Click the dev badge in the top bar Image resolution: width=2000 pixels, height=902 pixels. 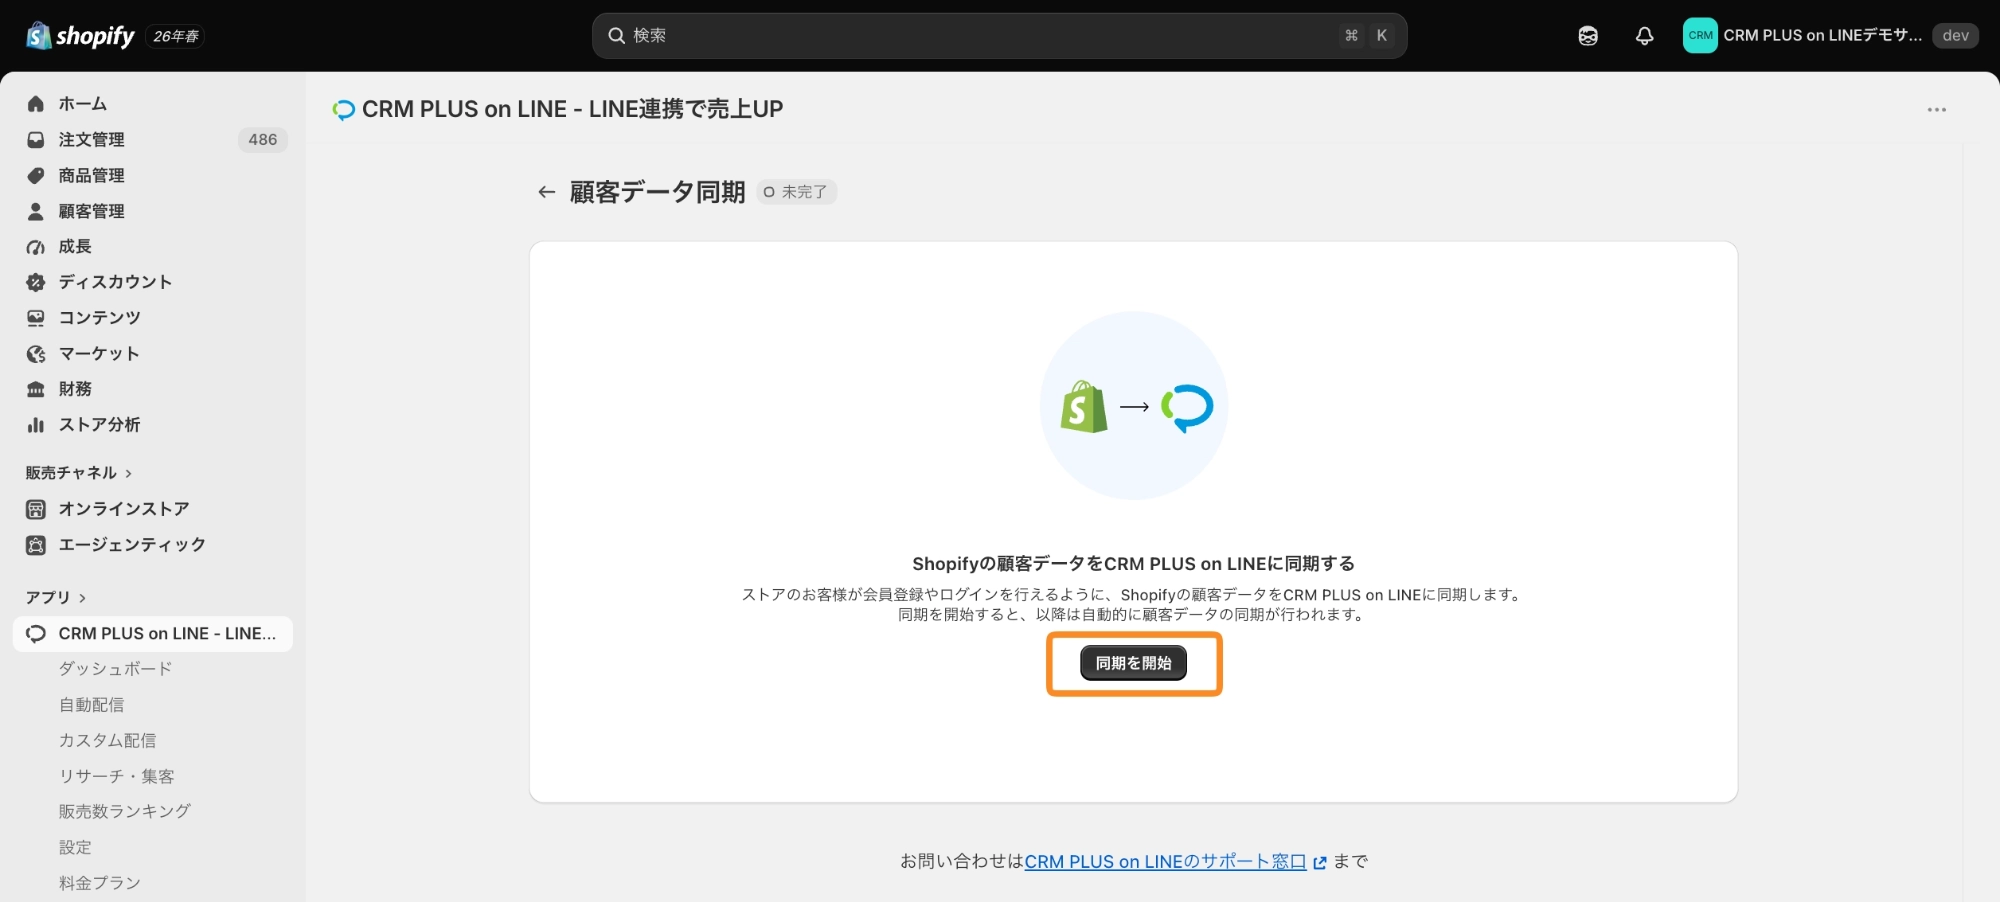1955,36
